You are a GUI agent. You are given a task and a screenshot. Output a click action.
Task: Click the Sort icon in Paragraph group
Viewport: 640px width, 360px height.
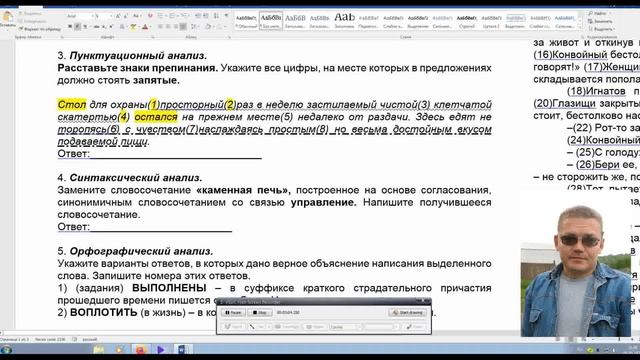tap(216, 16)
